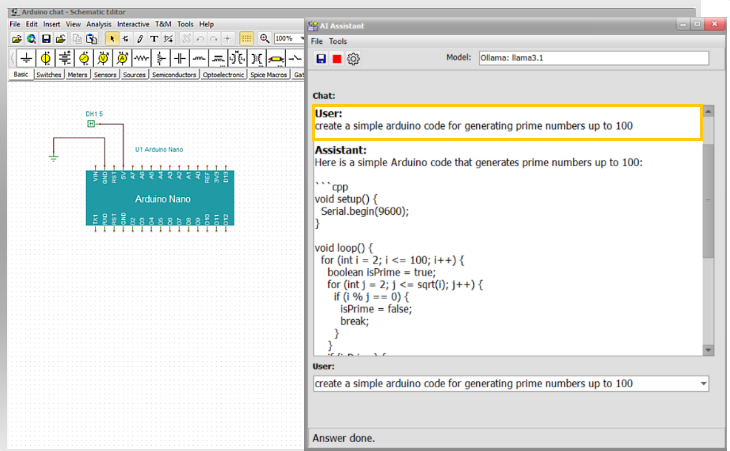Open the Analysis menu
This screenshot has width=730, height=451.
[x=99, y=24]
